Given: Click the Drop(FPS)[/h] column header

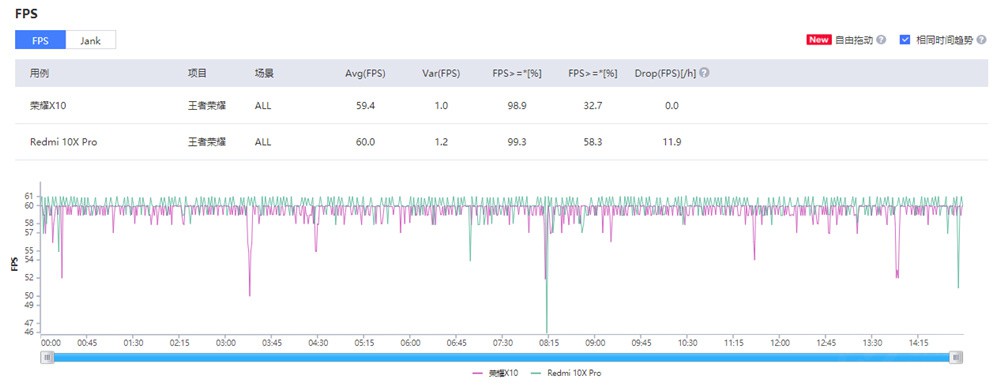Looking at the screenshot, I should point(665,73).
